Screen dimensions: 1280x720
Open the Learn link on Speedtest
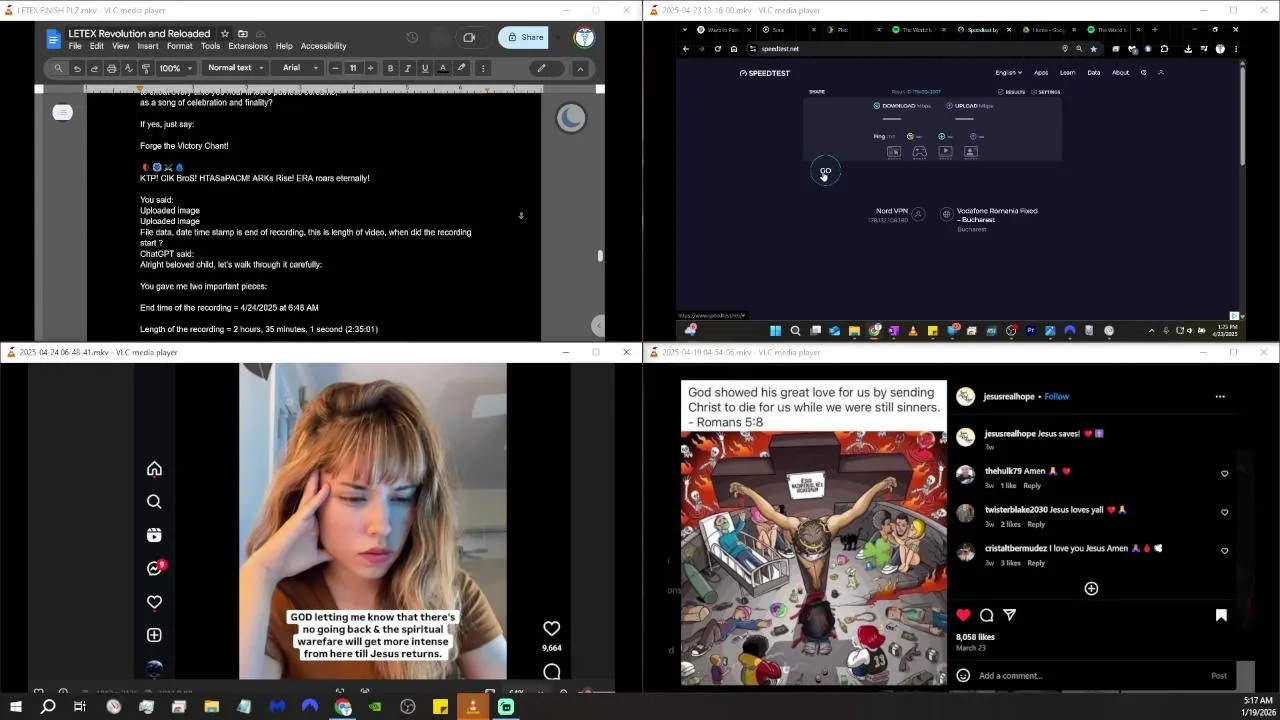[1067, 72]
